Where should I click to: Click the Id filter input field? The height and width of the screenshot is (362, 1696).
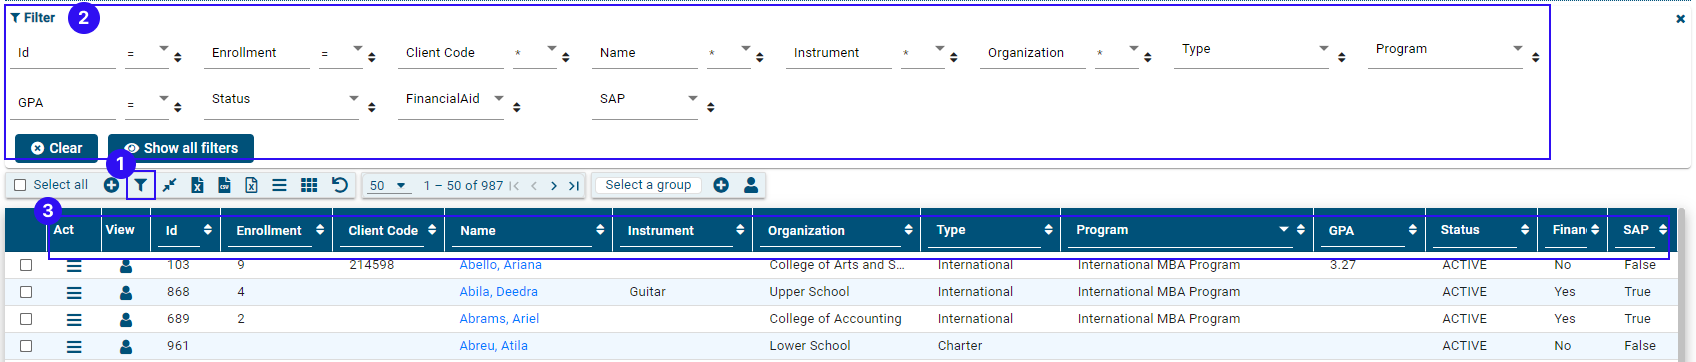[63, 53]
